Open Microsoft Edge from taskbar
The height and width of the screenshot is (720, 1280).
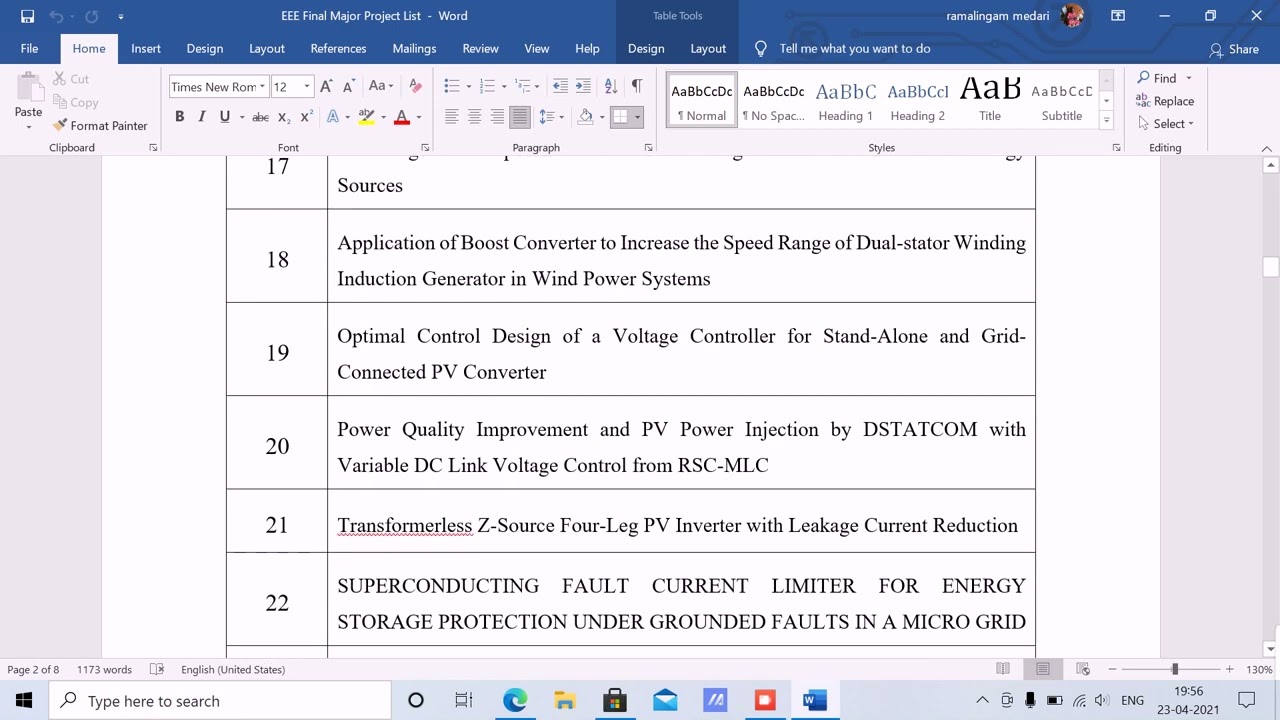pyautogui.click(x=515, y=701)
